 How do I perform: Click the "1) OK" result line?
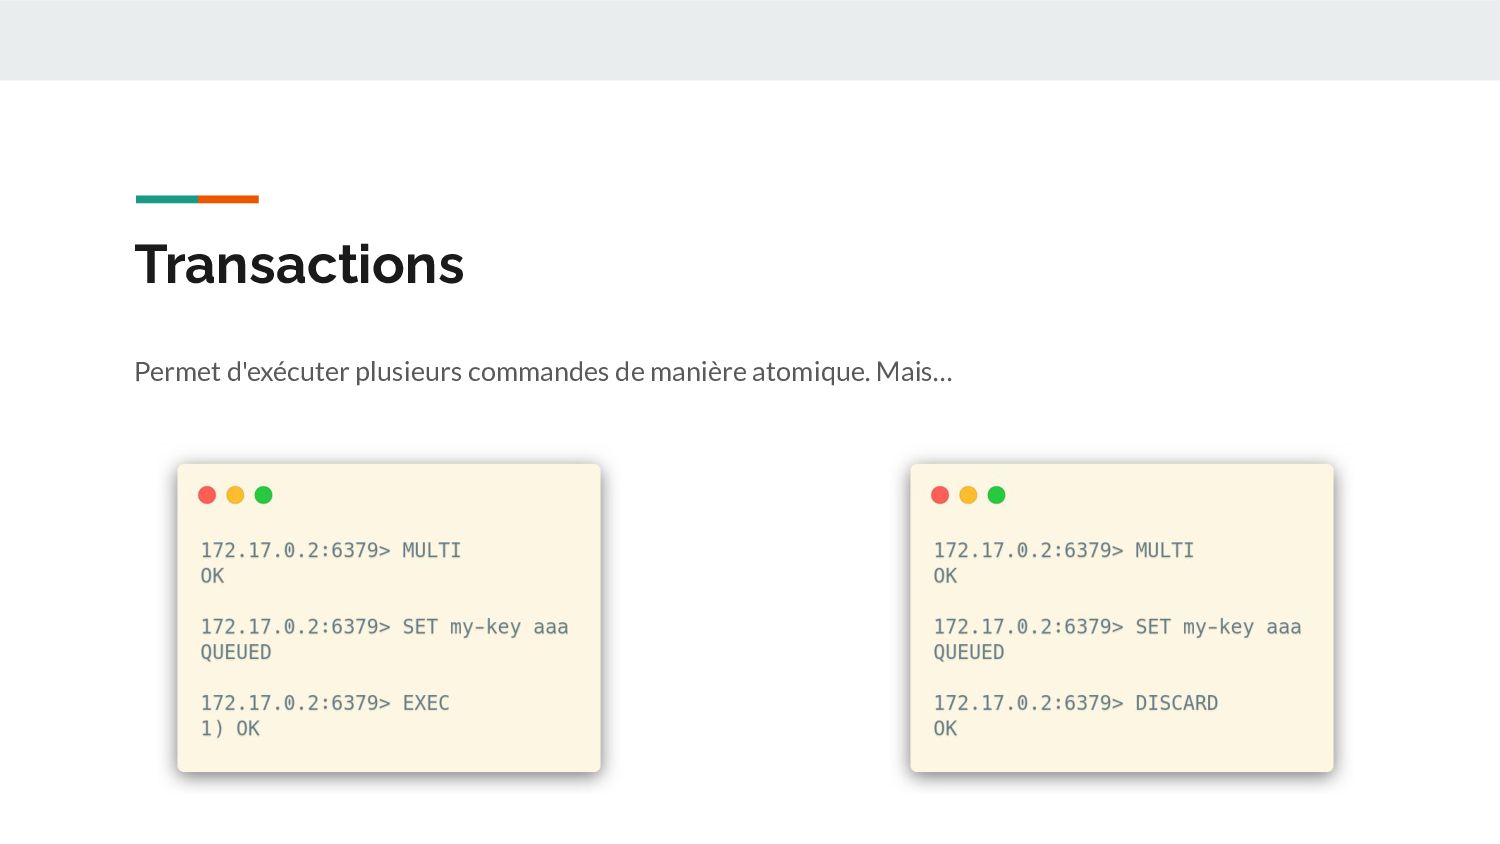coord(230,729)
